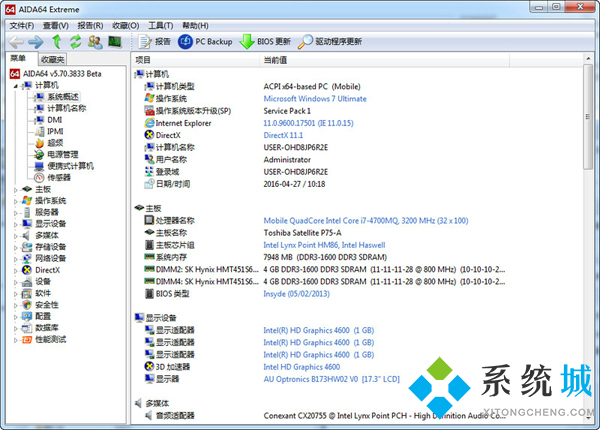600x430 pixels.
Task: Select the AIDA64 v5.70.3833 Beta root node
Action: (56, 73)
